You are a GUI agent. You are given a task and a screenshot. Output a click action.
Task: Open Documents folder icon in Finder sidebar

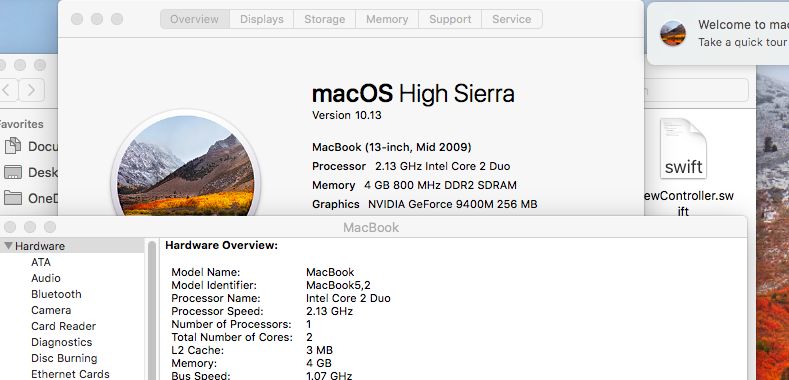tap(13, 146)
